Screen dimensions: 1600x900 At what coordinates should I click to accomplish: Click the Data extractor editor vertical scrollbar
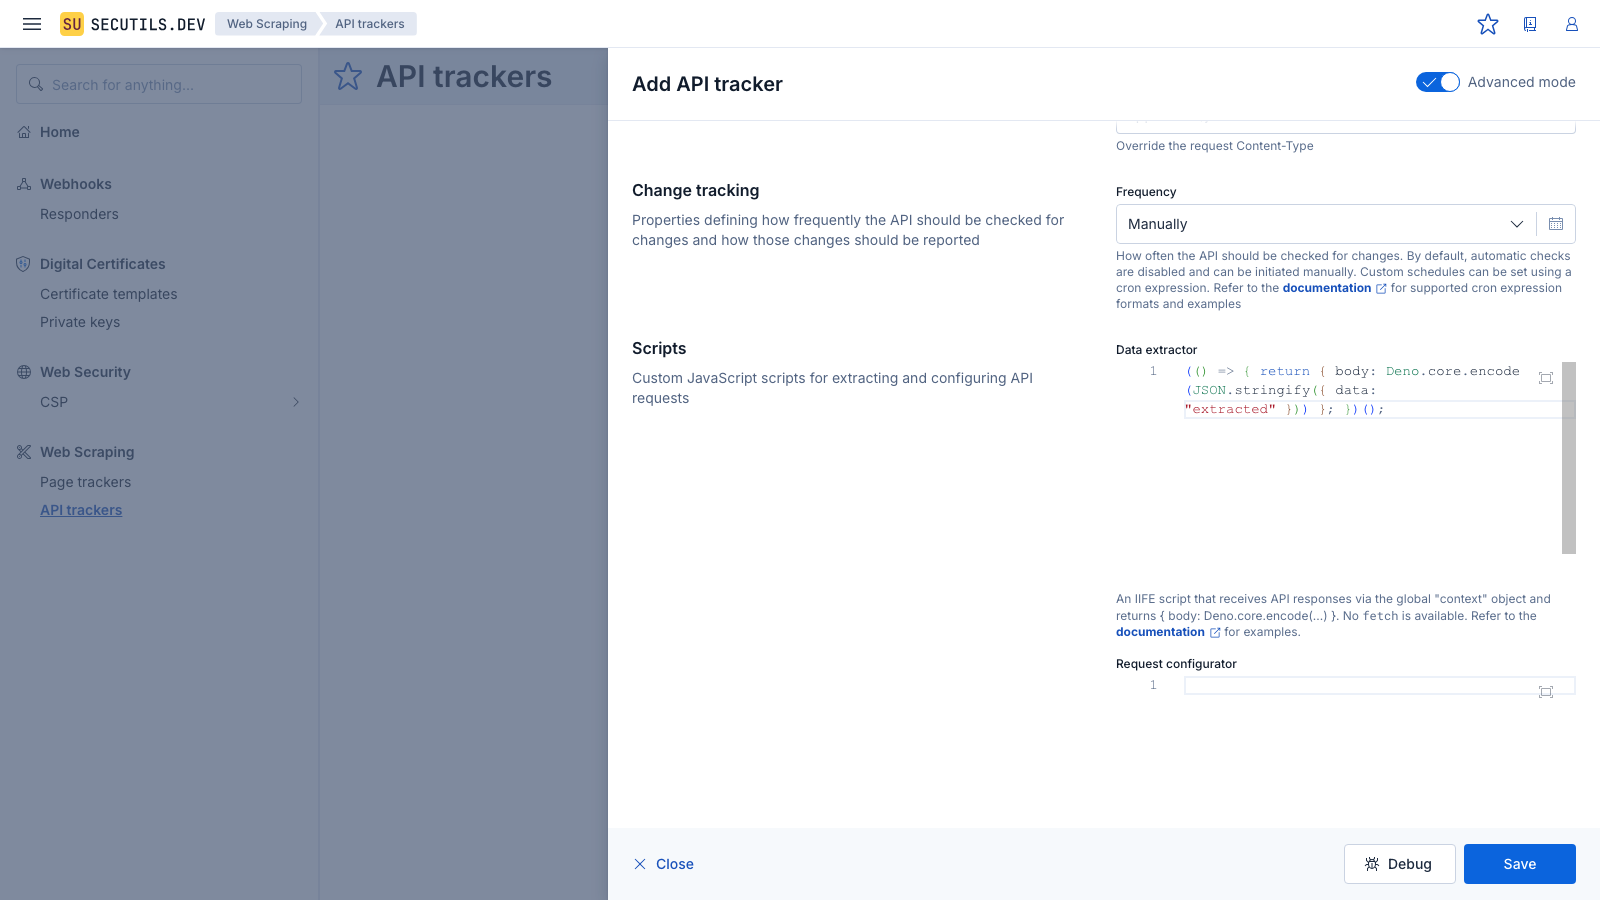coord(1568,458)
